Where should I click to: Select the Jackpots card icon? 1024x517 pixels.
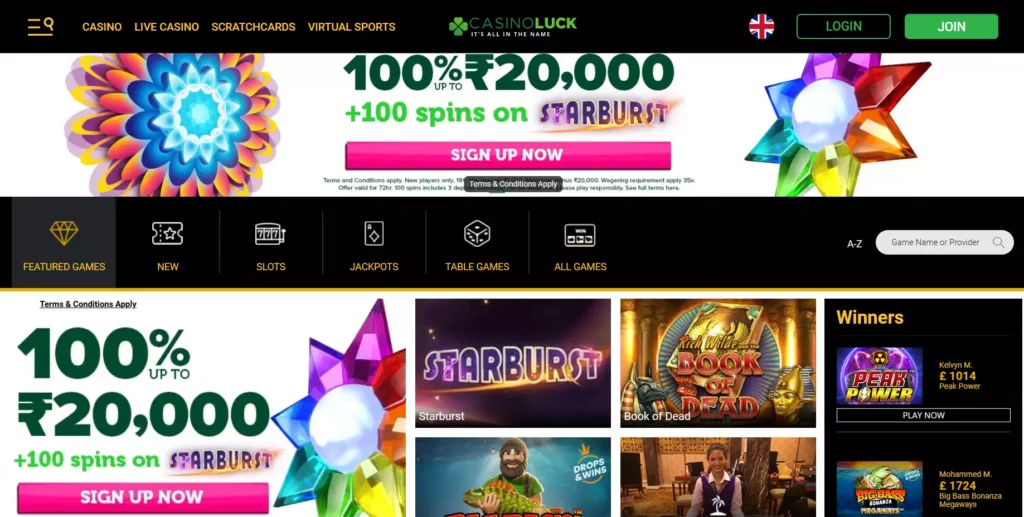[374, 233]
